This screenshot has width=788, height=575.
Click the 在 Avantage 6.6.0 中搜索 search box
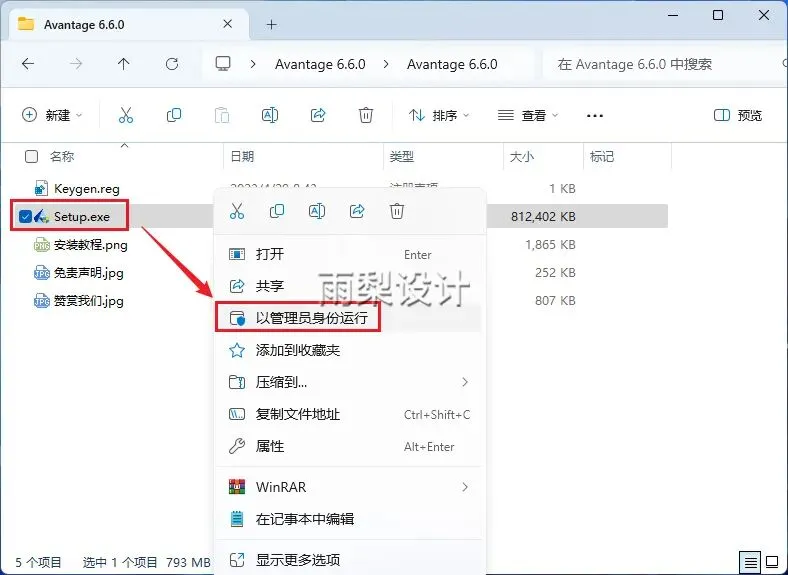663,64
